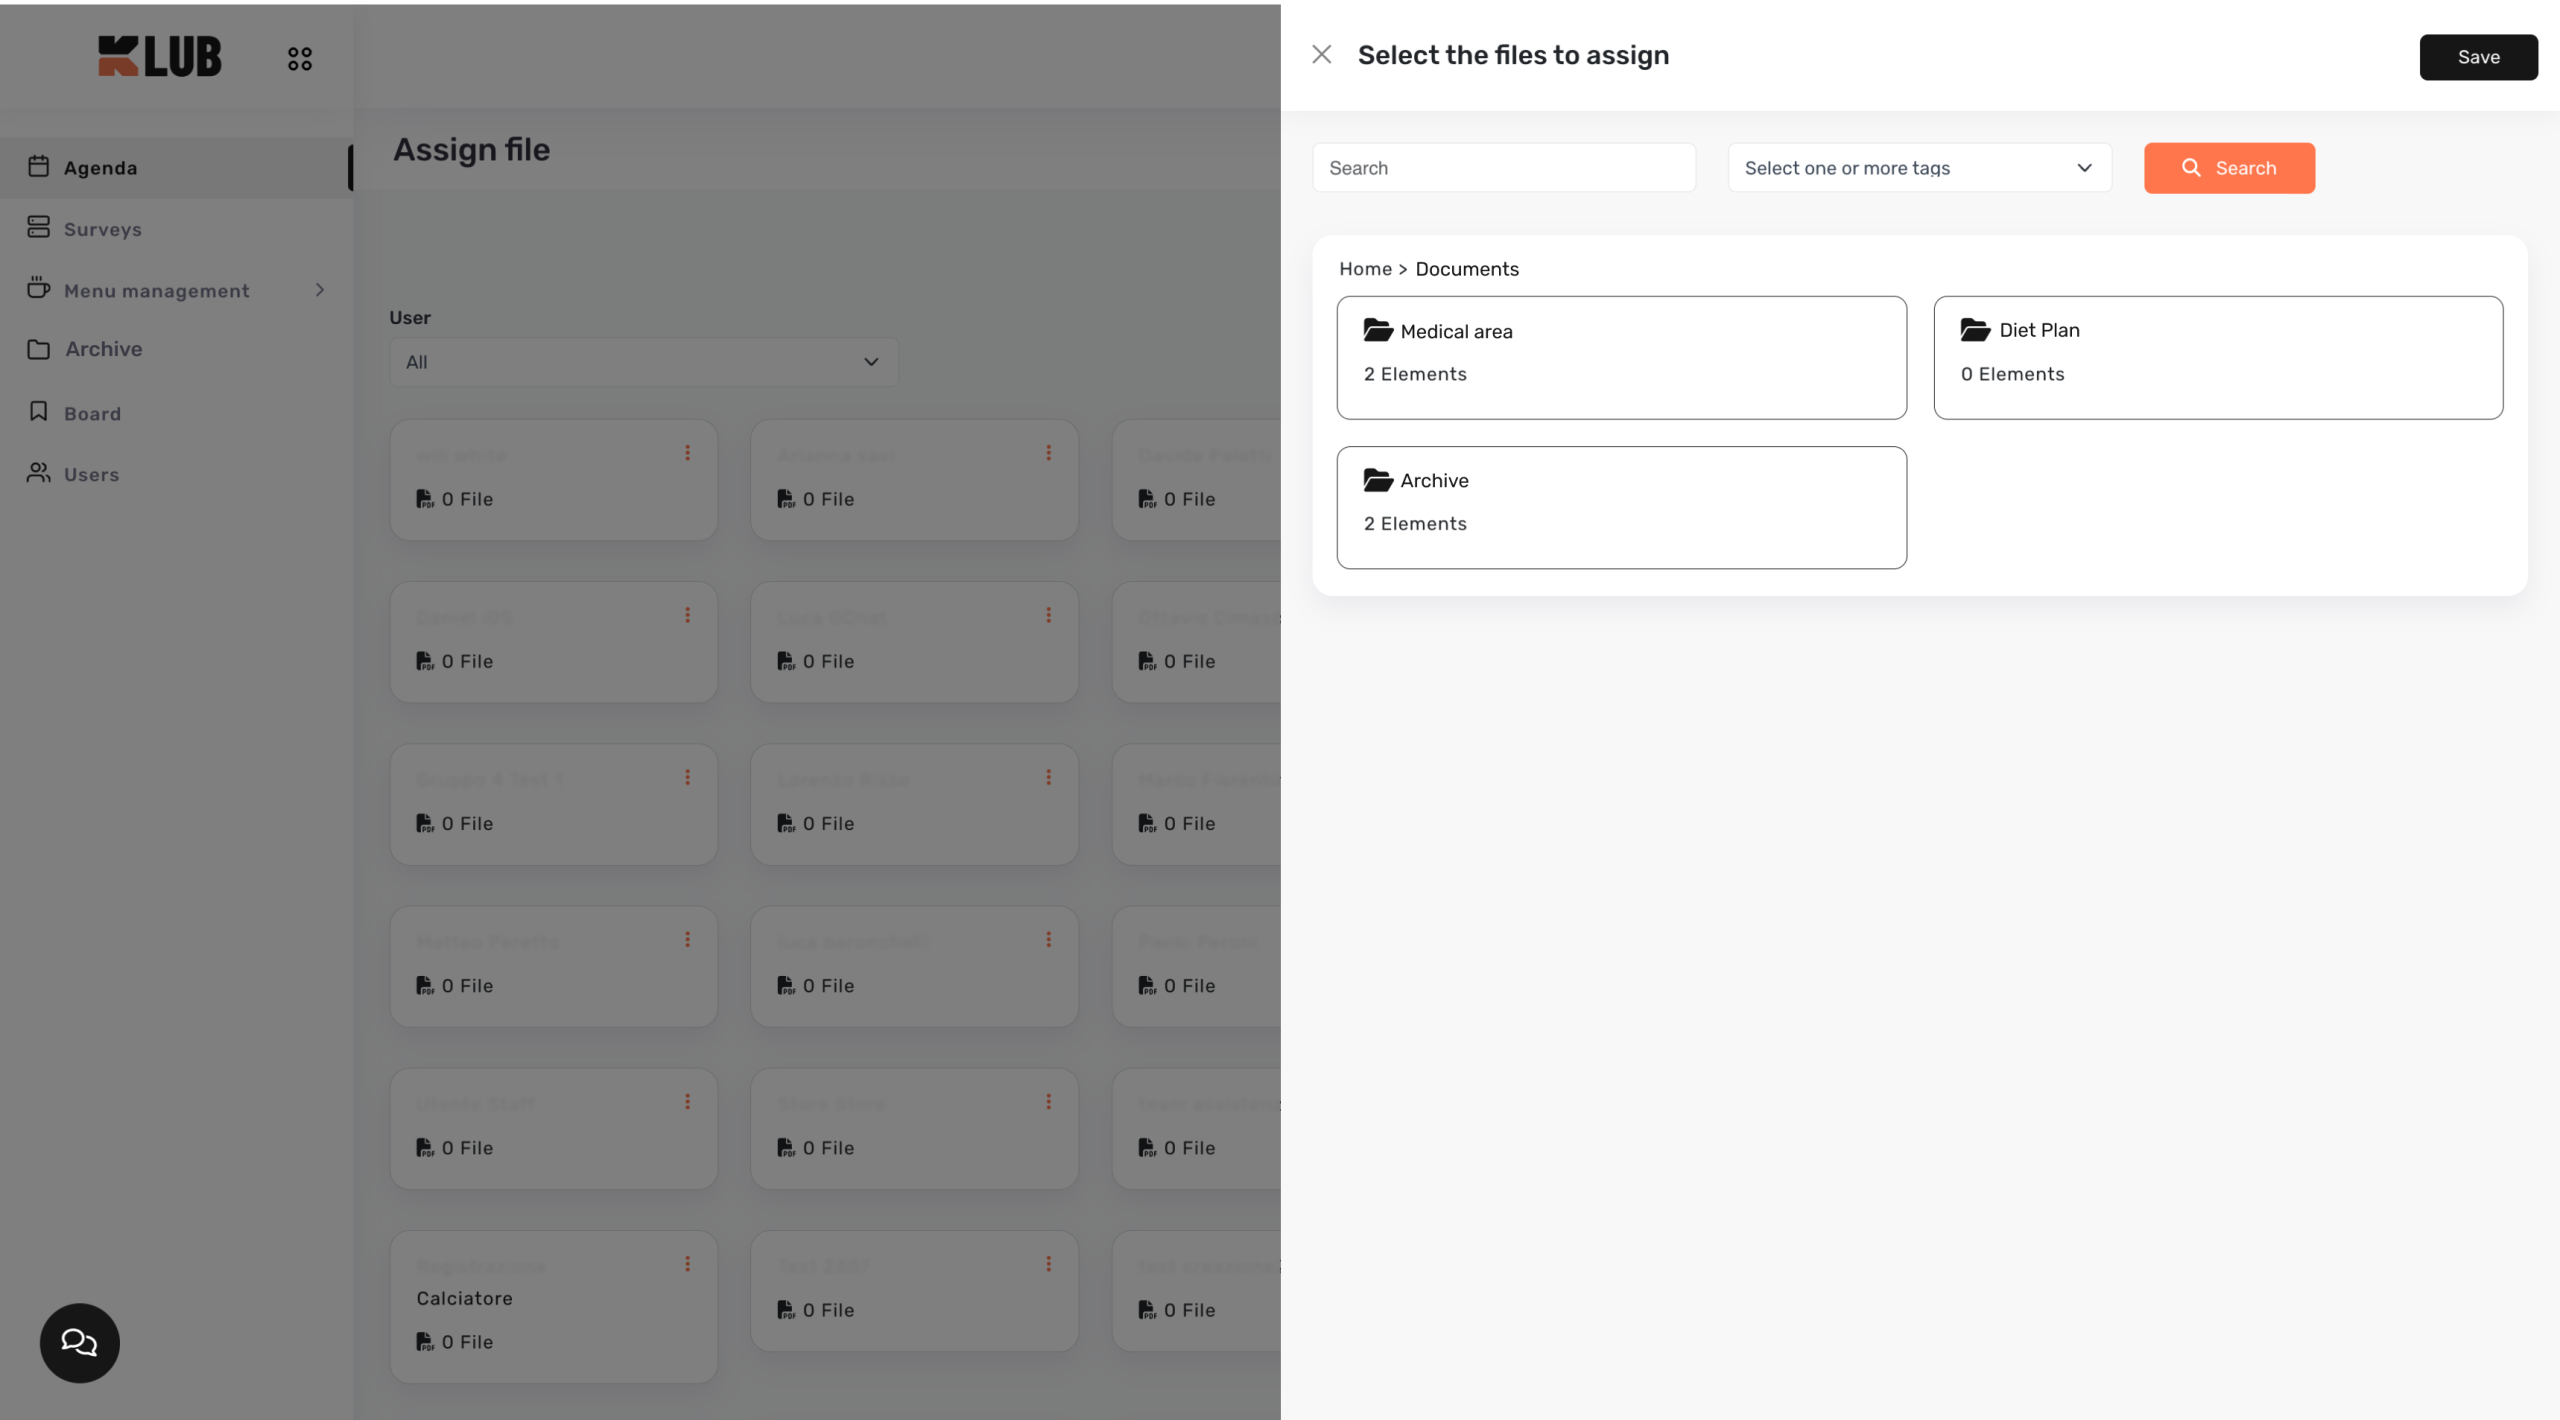Screen dimensions: 2560x1420
Task: Navigate to Home in the breadcrumb
Action: (x=1365, y=269)
